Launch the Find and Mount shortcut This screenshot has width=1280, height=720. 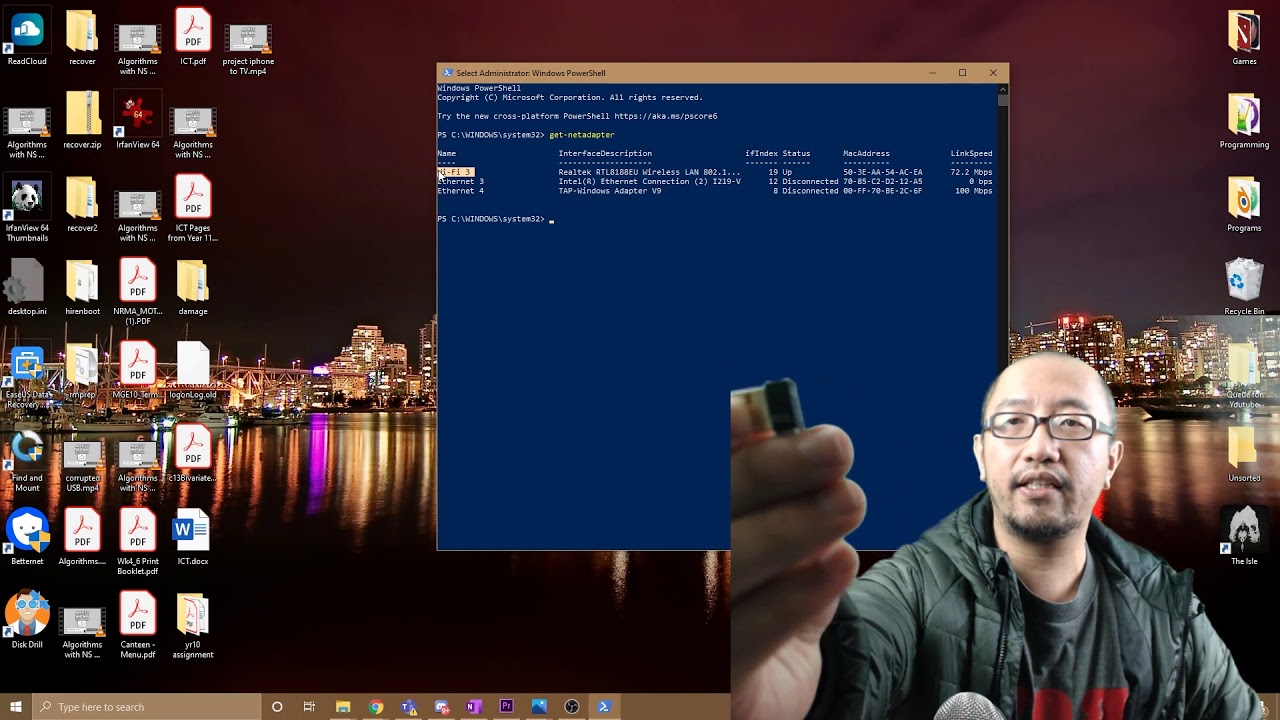click(27, 461)
